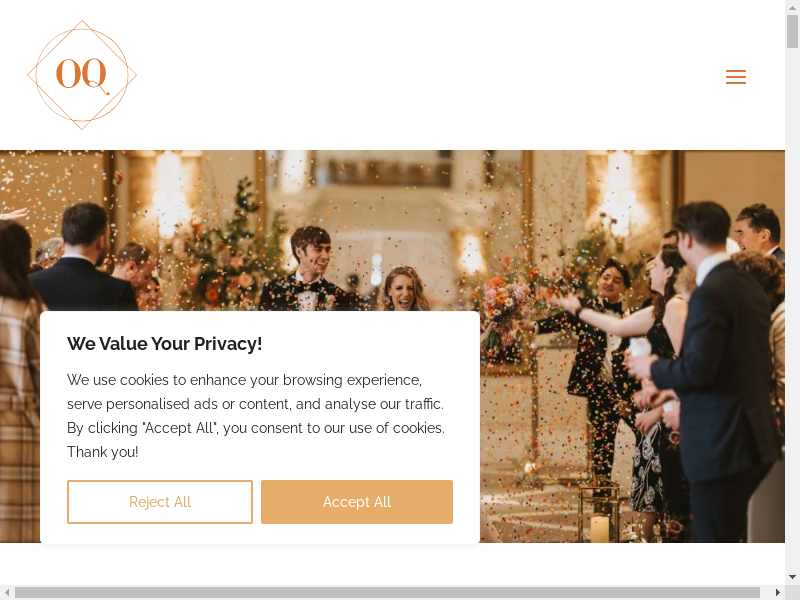Click the candle lantern in the aisle
This screenshot has height=600, width=800.
coord(599,515)
